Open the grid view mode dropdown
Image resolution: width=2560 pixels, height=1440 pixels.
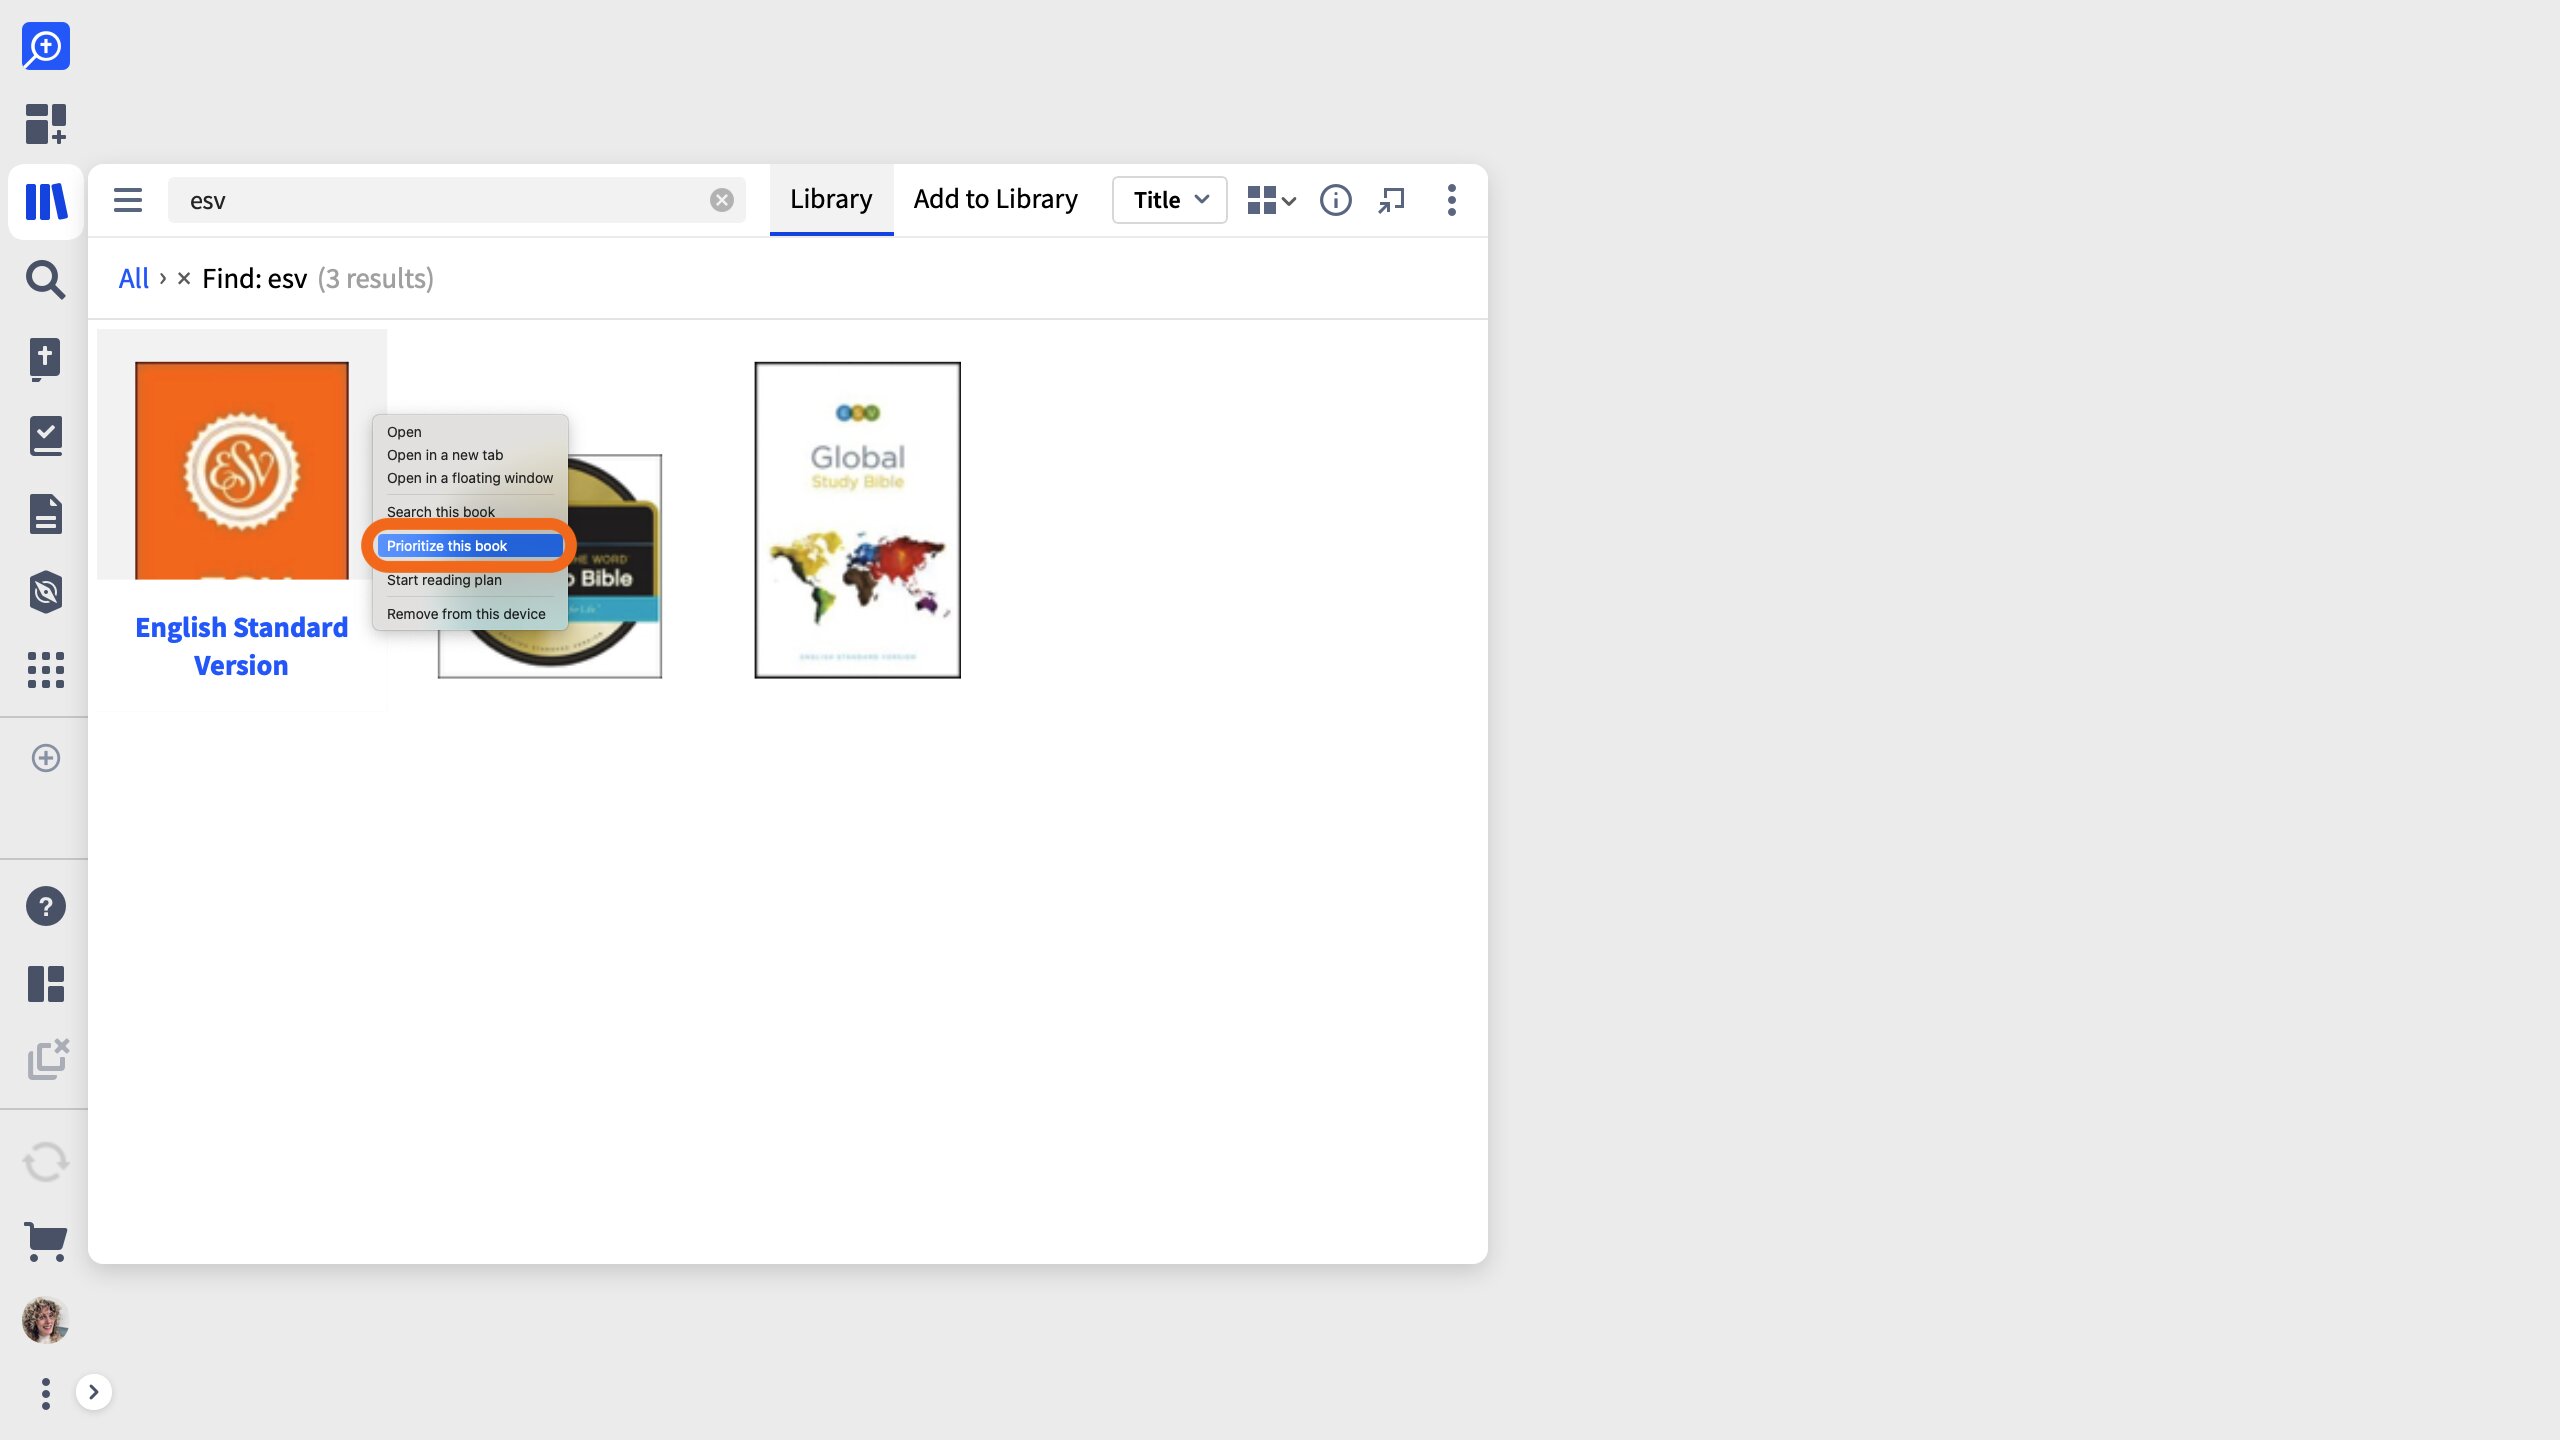tap(1272, 200)
